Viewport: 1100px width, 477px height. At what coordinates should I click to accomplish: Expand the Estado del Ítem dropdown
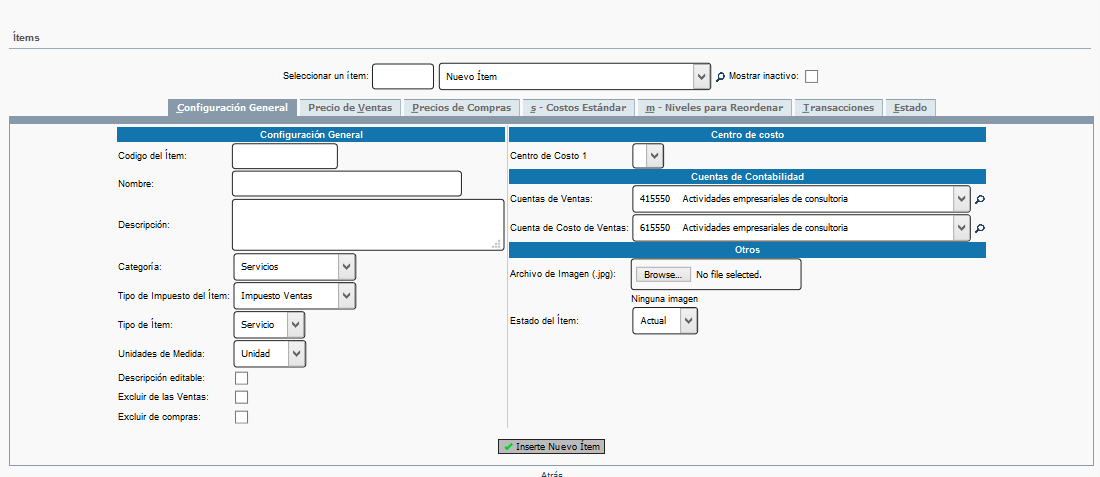pos(665,321)
